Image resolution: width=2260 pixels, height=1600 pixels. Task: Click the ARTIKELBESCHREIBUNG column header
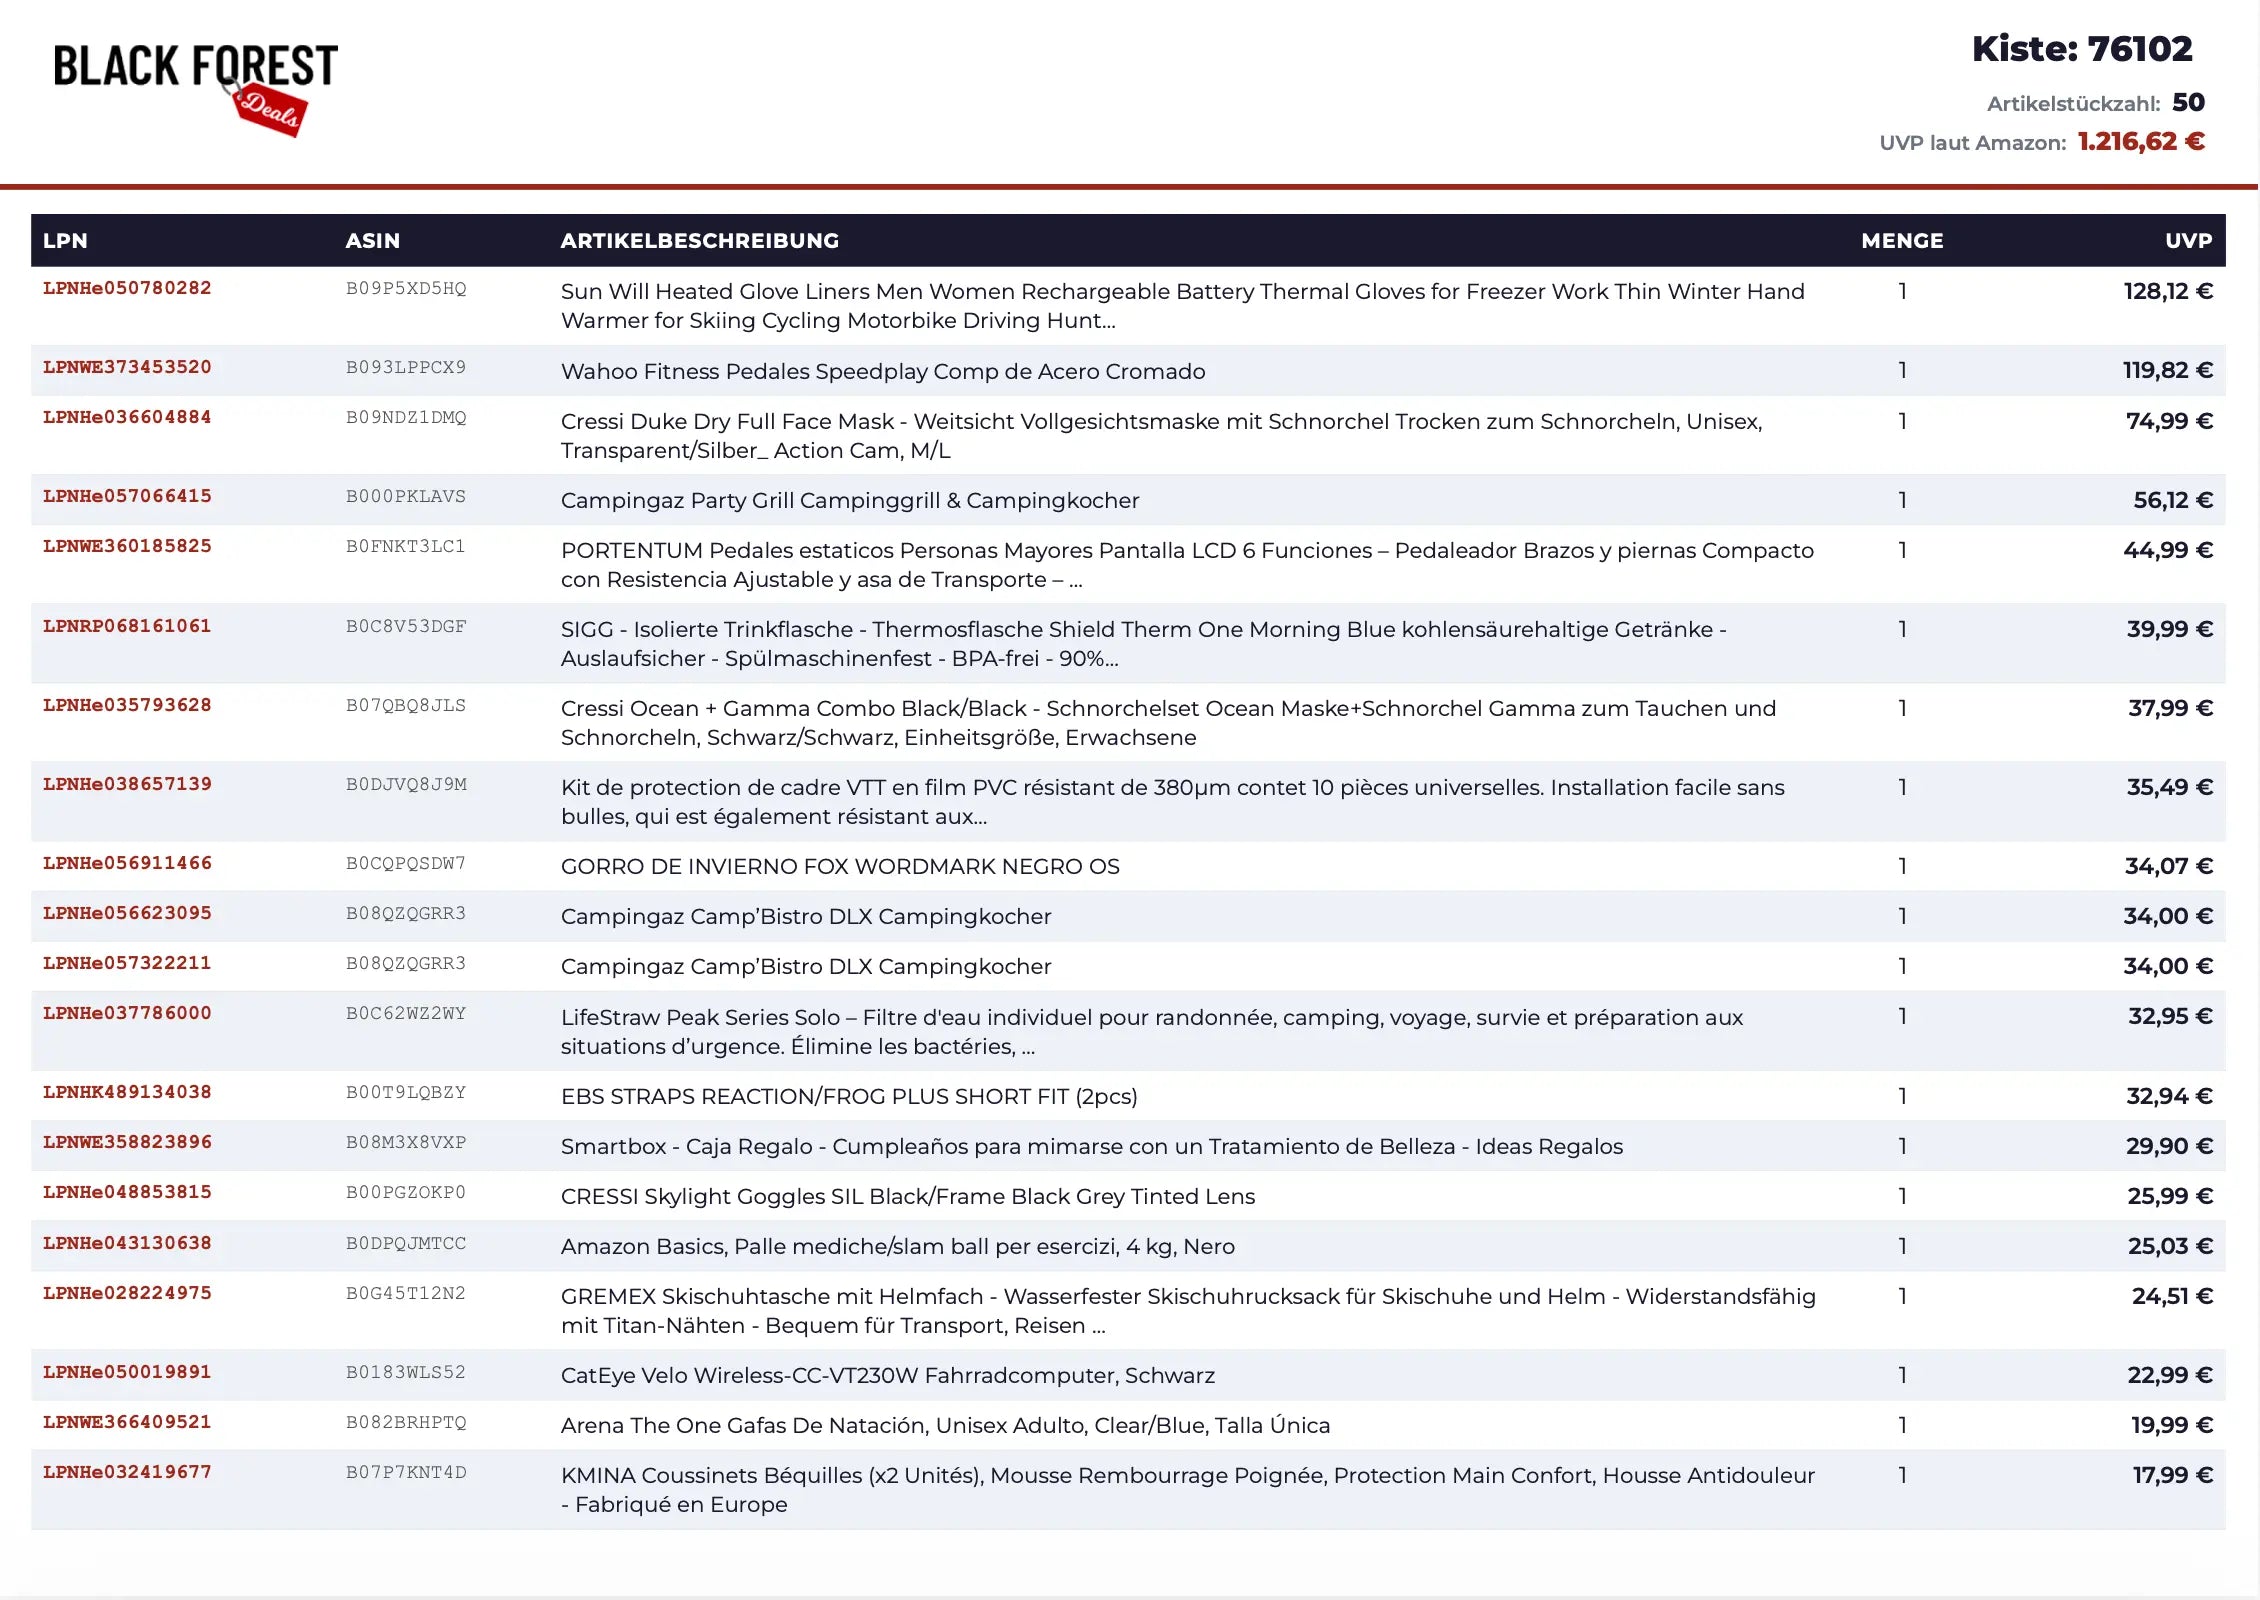pyautogui.click(x=699, y=241)
